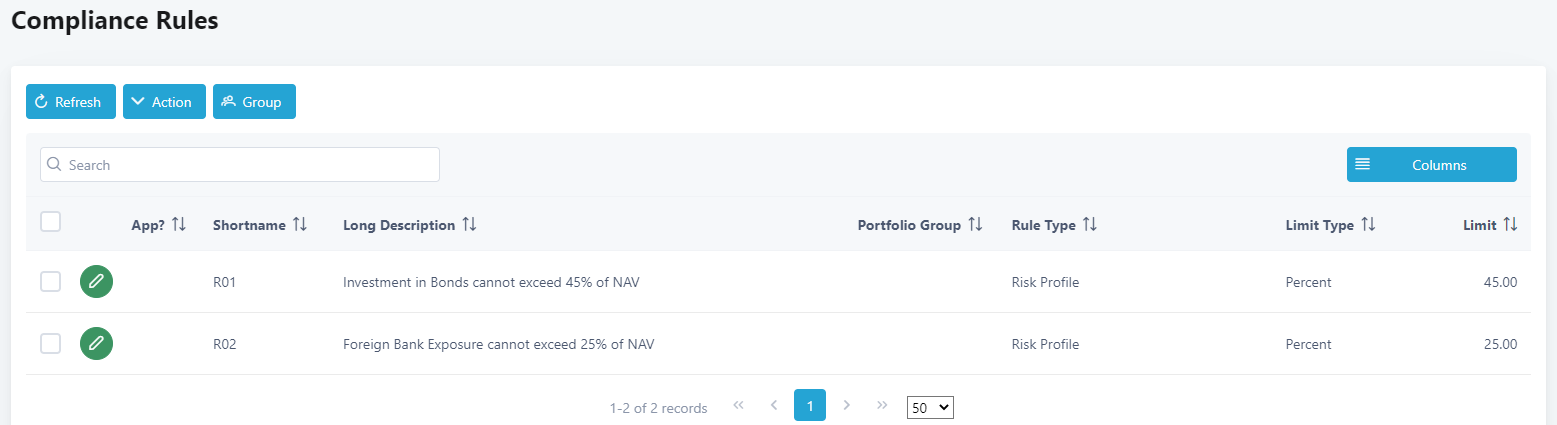The height and width of the screenshot is (425, 1557).
Task: Click the Group button
Action: (254, 102)
